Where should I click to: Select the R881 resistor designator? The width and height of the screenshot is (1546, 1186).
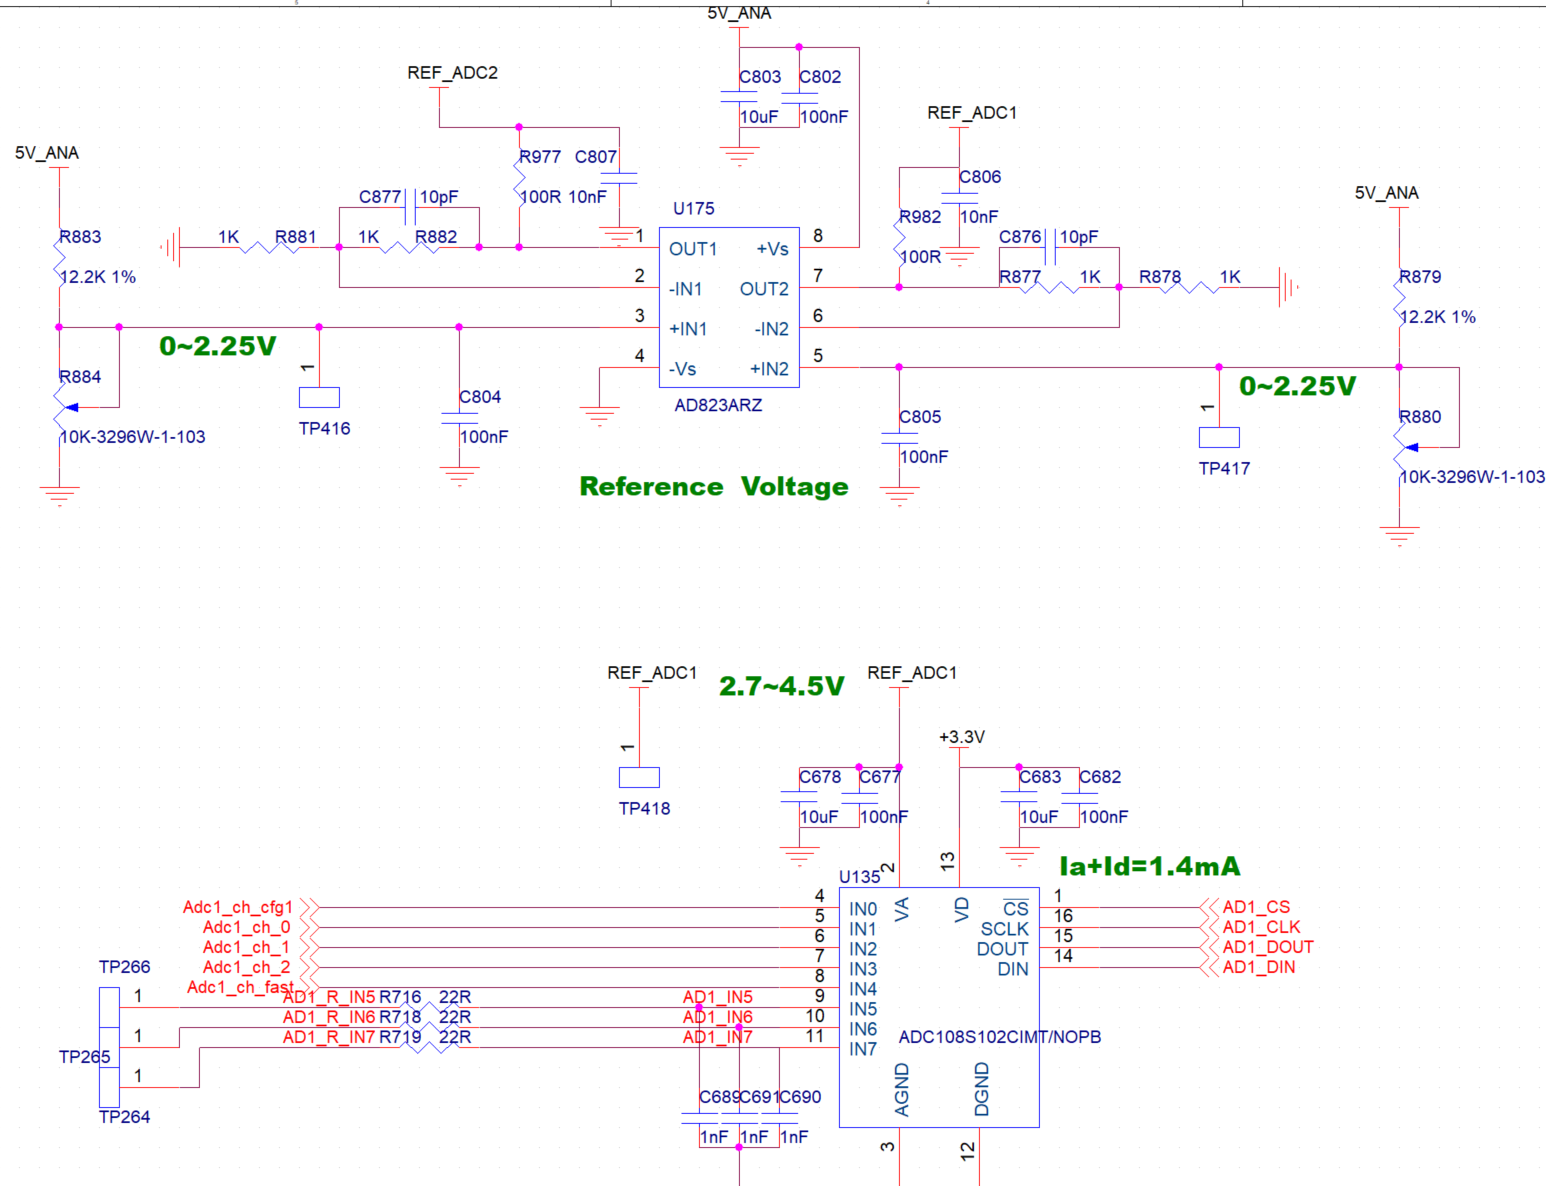(296, 237)
